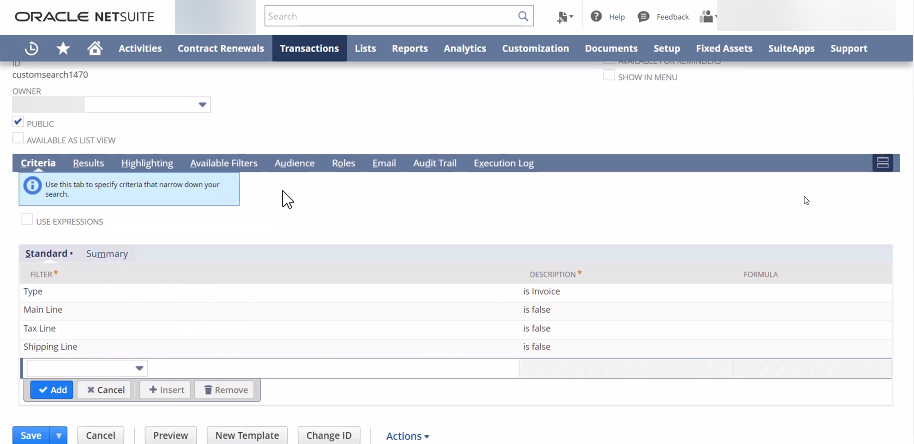Enable Available as List View checkbox

pyautogui.click(x=18, y=139)
